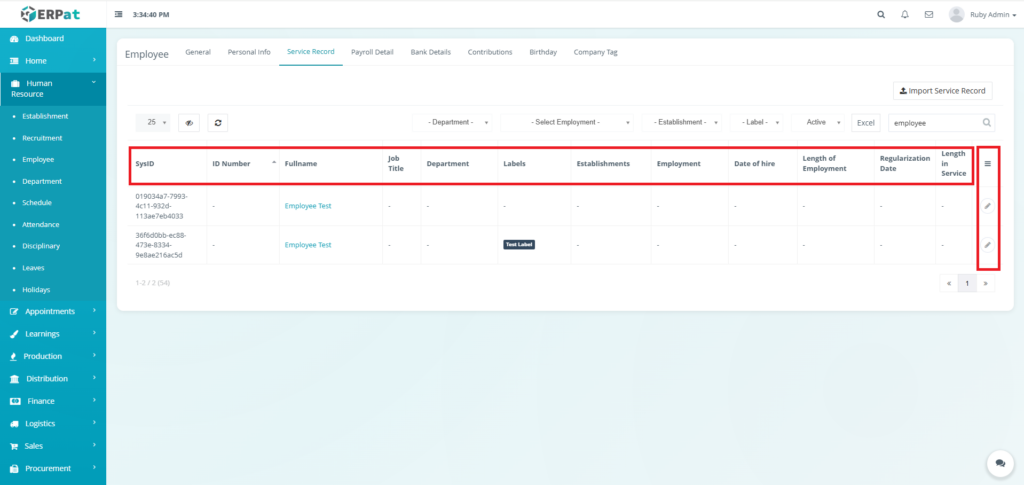Toggle column visibility eye button
Image resolution: width=1024 pixels, height=485 pixels.
[x=189, y=122]
